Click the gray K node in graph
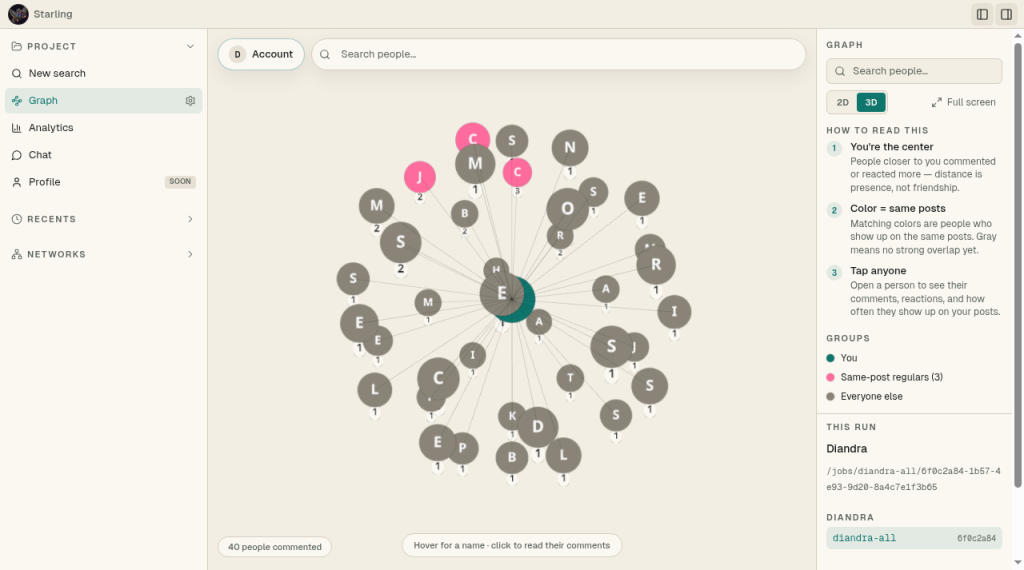 tap(510, 415)
